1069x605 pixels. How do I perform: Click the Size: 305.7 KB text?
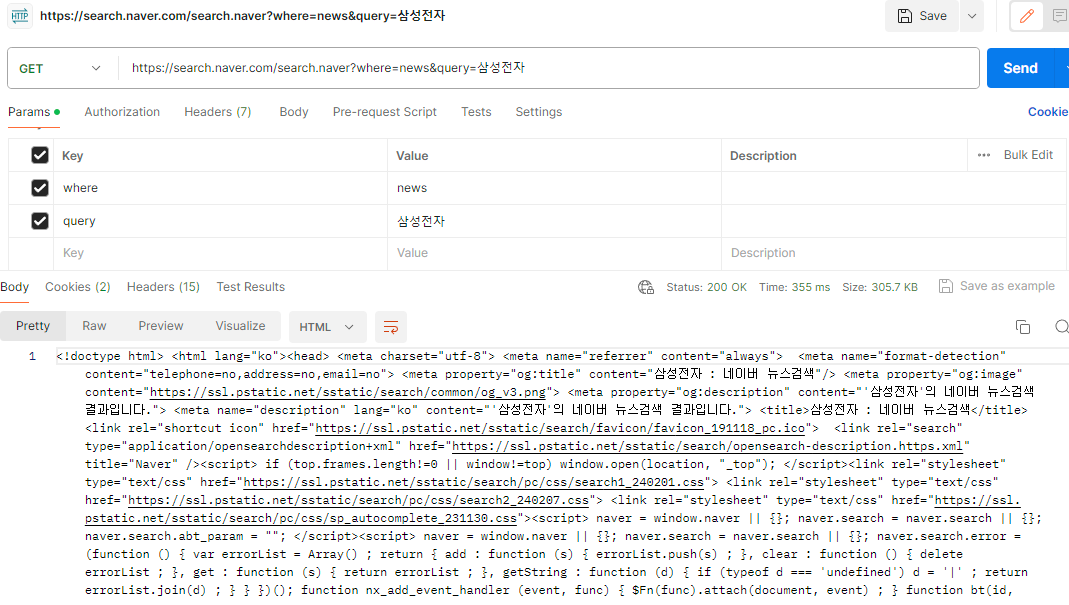pyautogui.click(x=879, y=287)
